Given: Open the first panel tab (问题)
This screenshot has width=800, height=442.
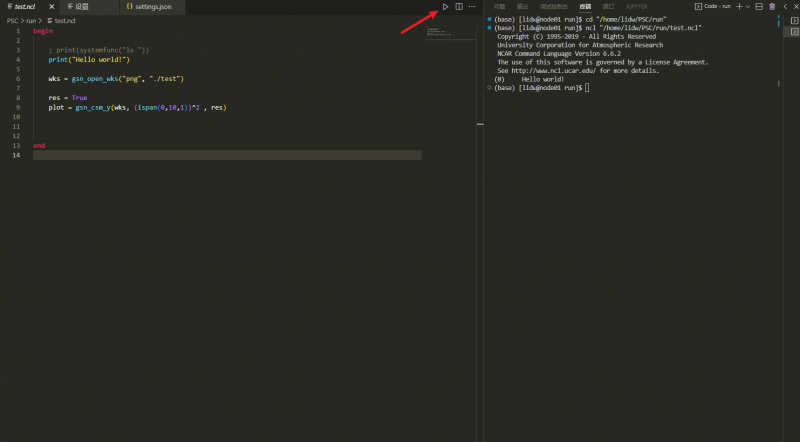Looking at the screenshot, I should (x=499, y=7).
